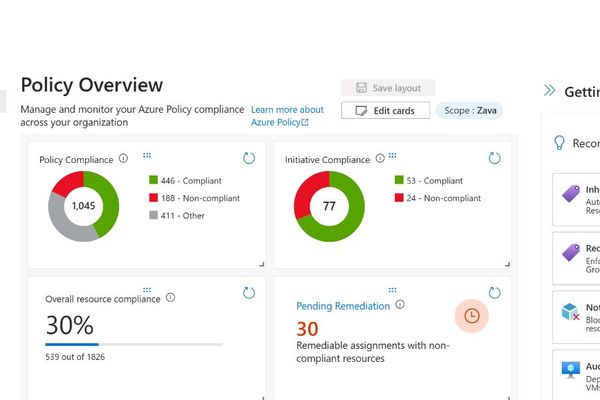Click the gray Other legend swatch

pyautogui.click(x=153, y=215)
